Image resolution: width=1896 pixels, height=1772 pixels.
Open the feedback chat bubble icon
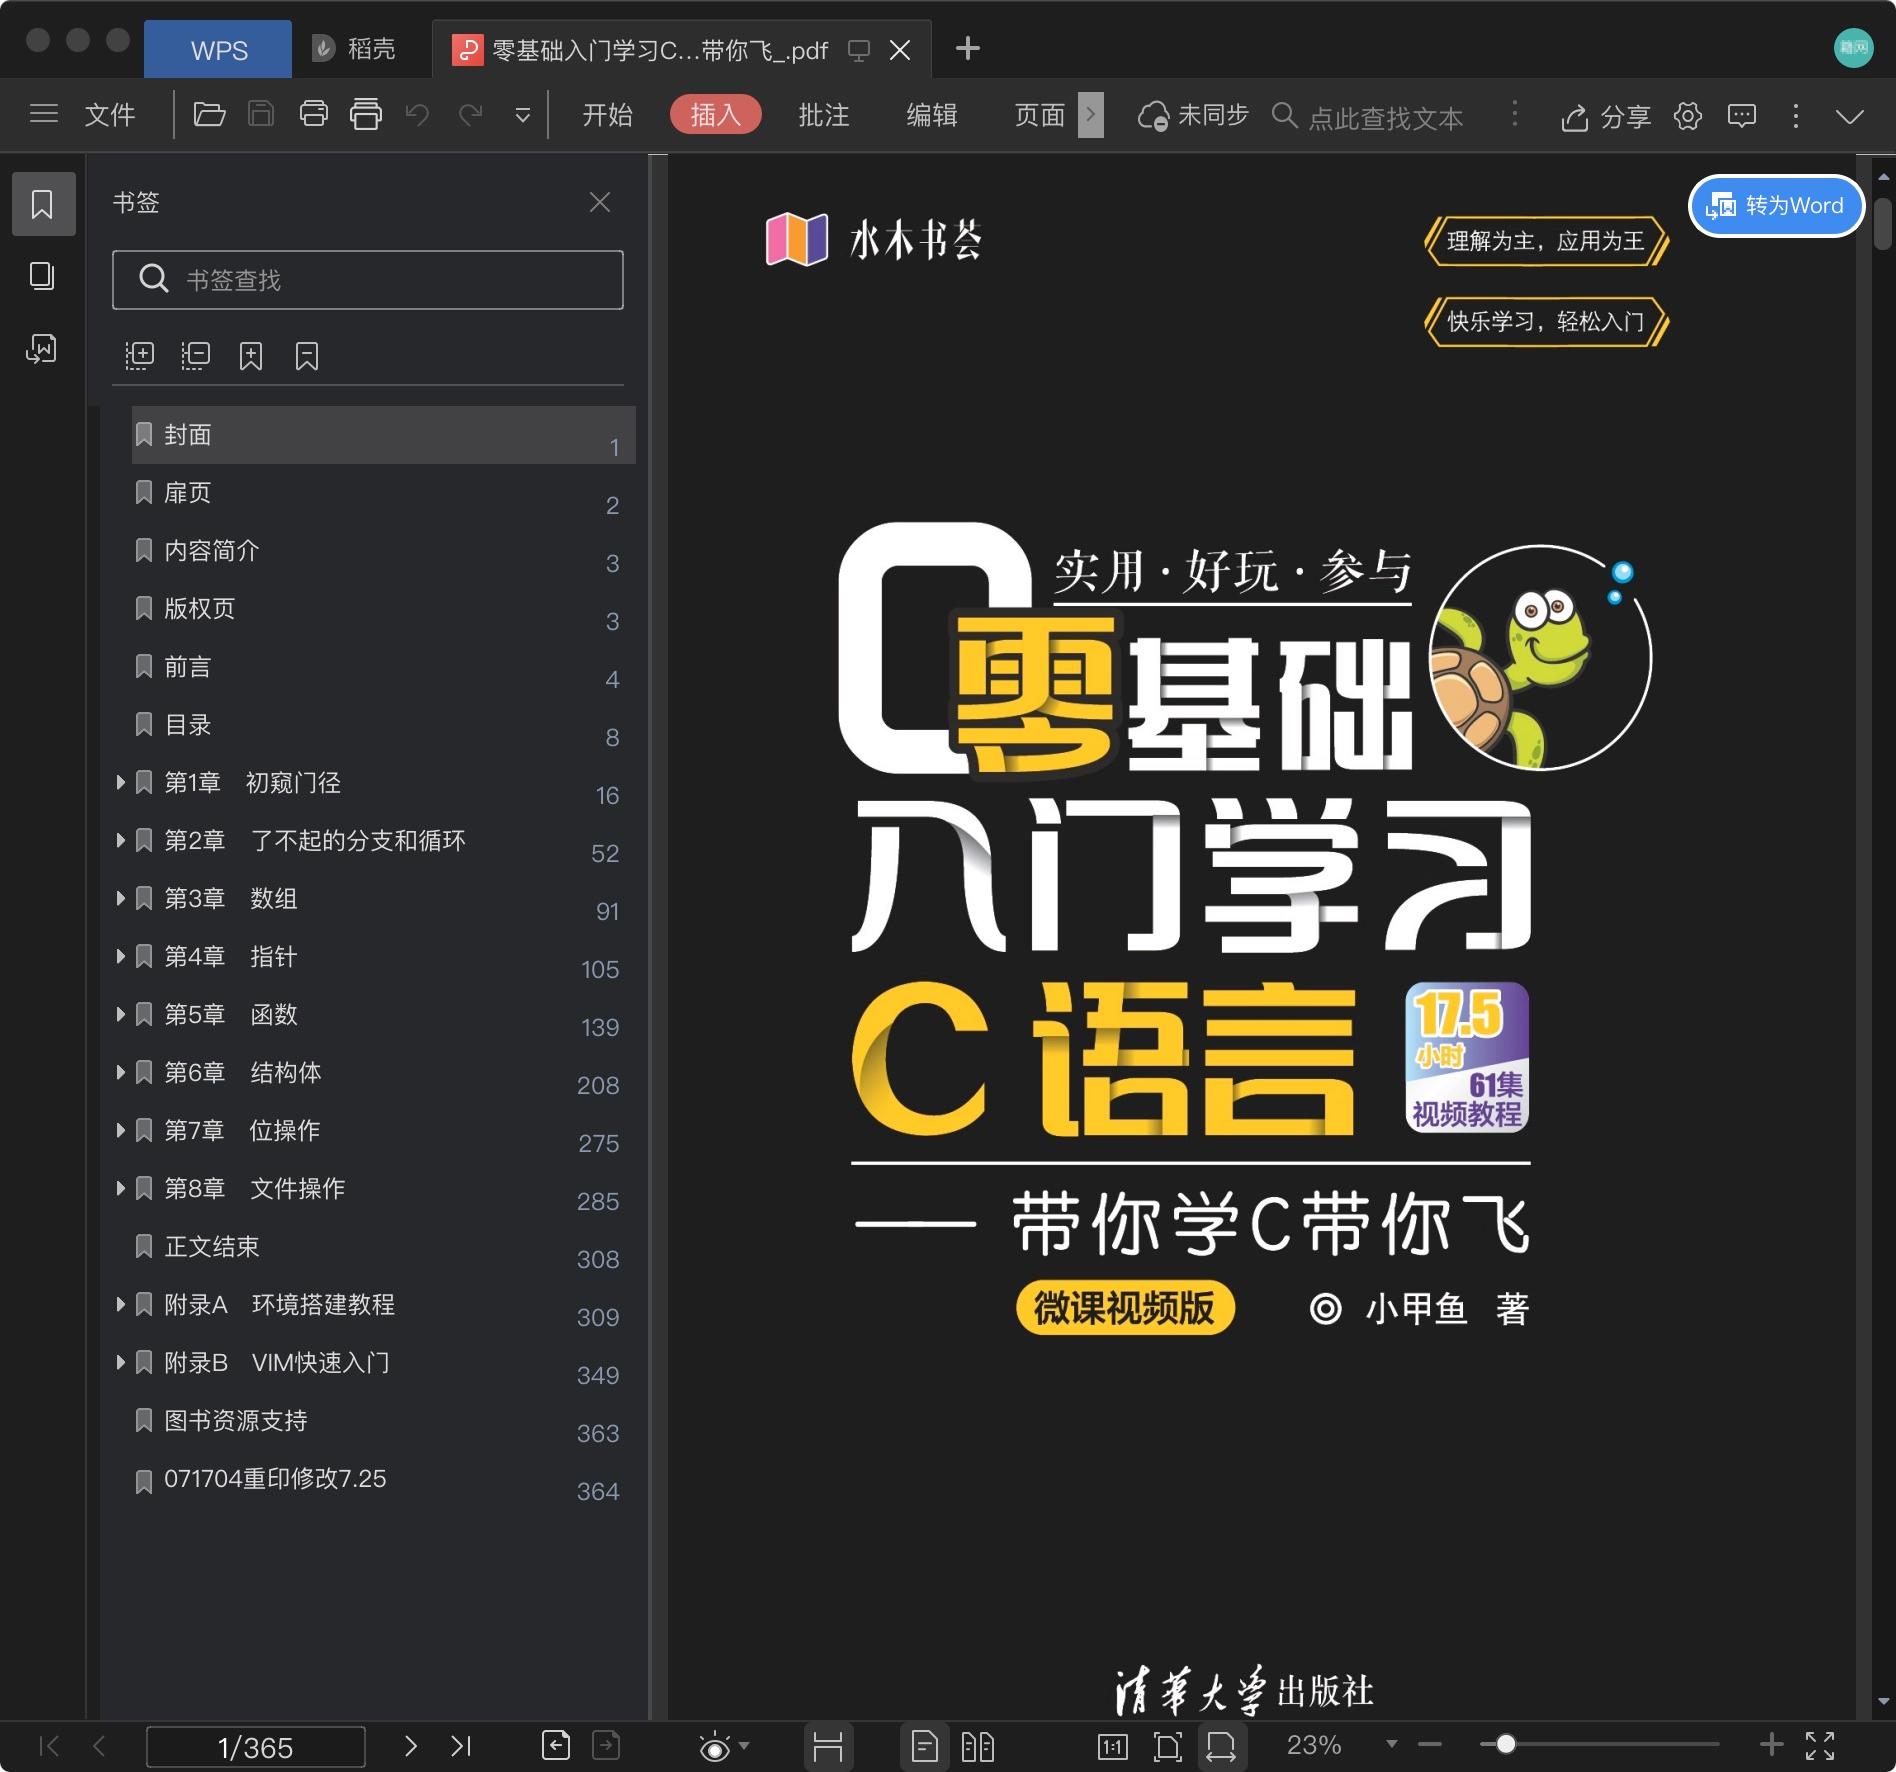coord(1742,116)
